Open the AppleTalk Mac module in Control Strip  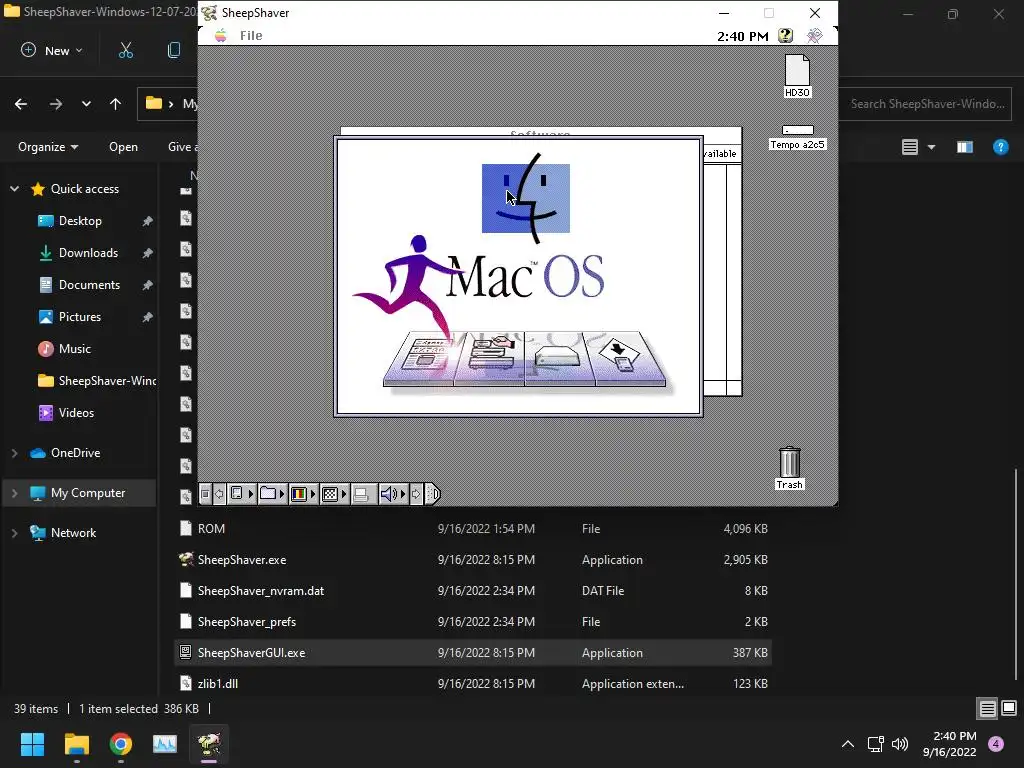tap(241, 494)
